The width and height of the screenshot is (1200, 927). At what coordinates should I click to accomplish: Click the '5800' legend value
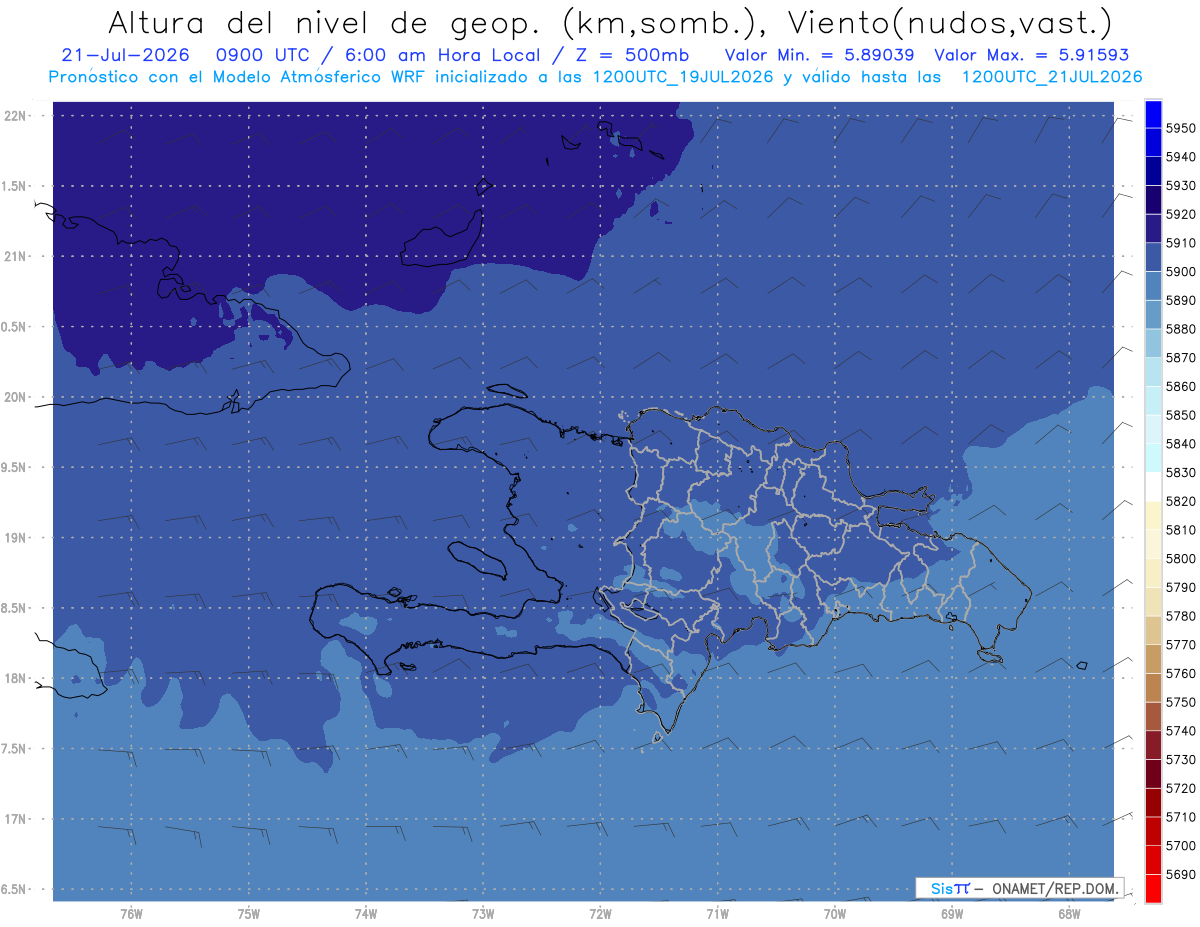pos(1181,558)
